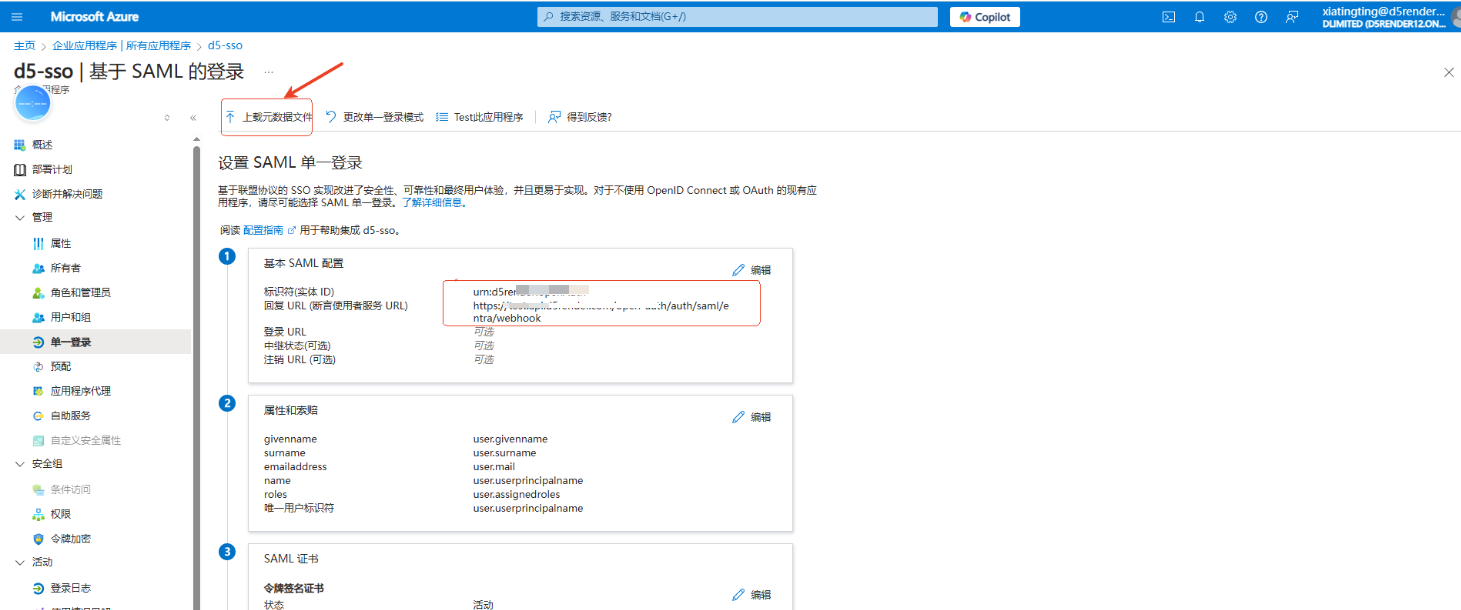
Task: Open portal settings gear
Action: (x=1230, y=17)
